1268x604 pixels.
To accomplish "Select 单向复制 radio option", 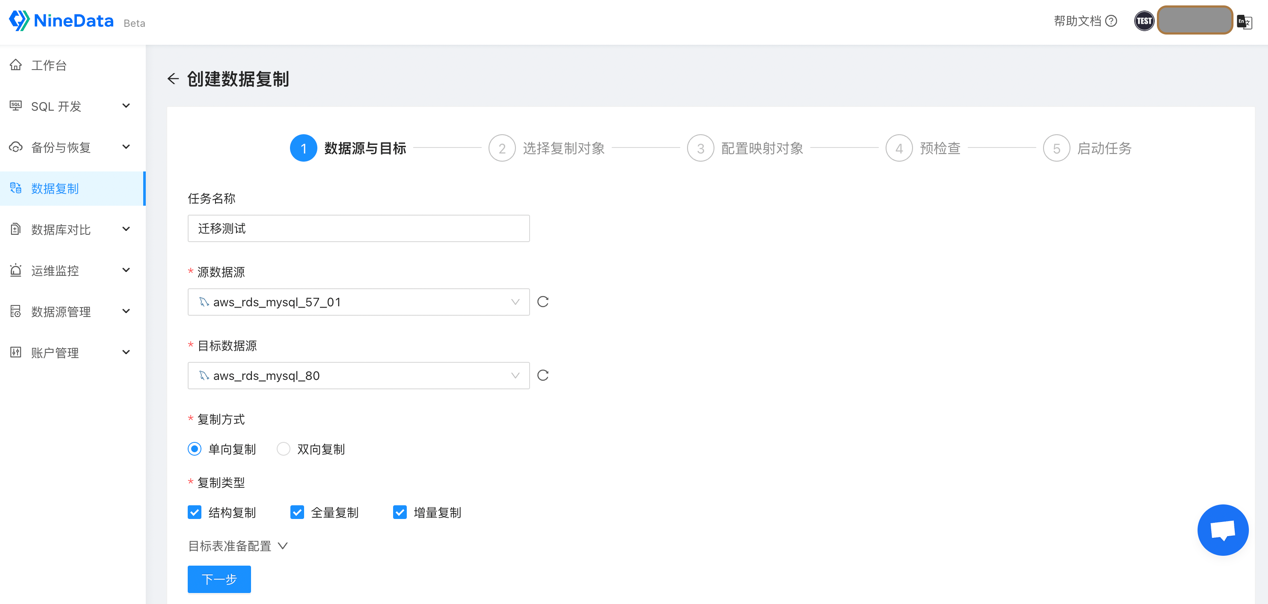I will [x=195, y=449].
